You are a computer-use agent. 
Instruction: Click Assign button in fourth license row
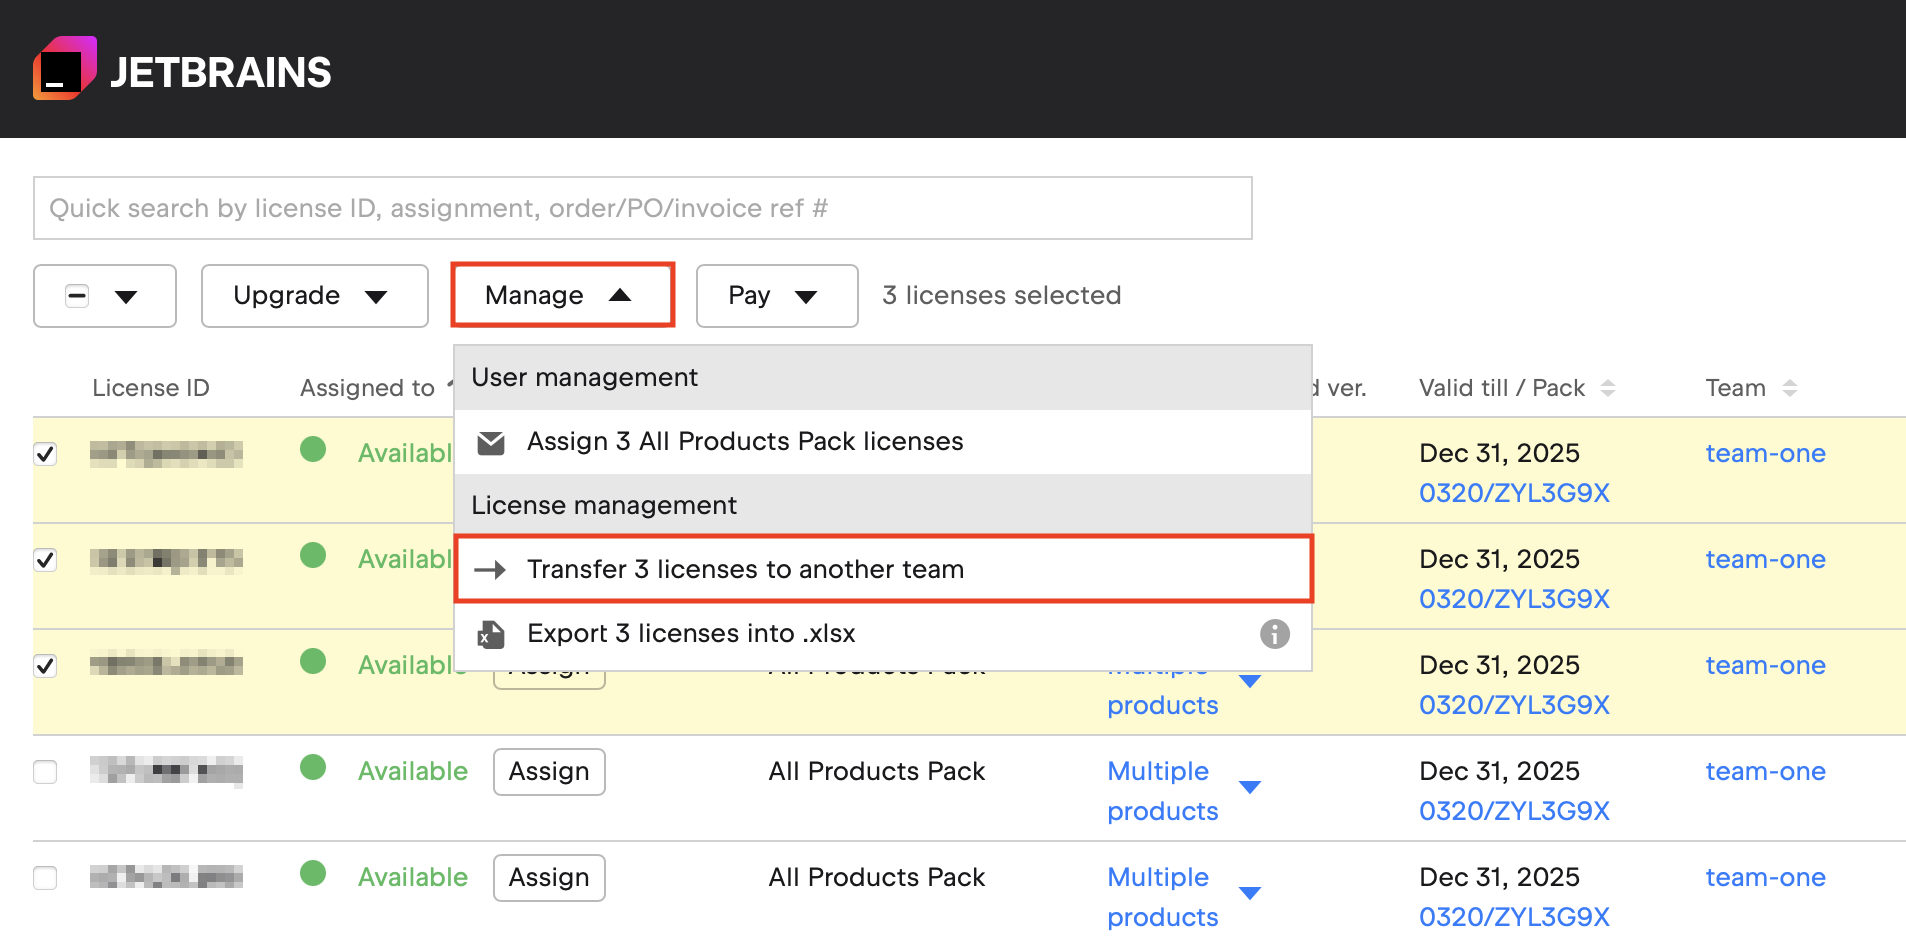click(x=549, y=772)
